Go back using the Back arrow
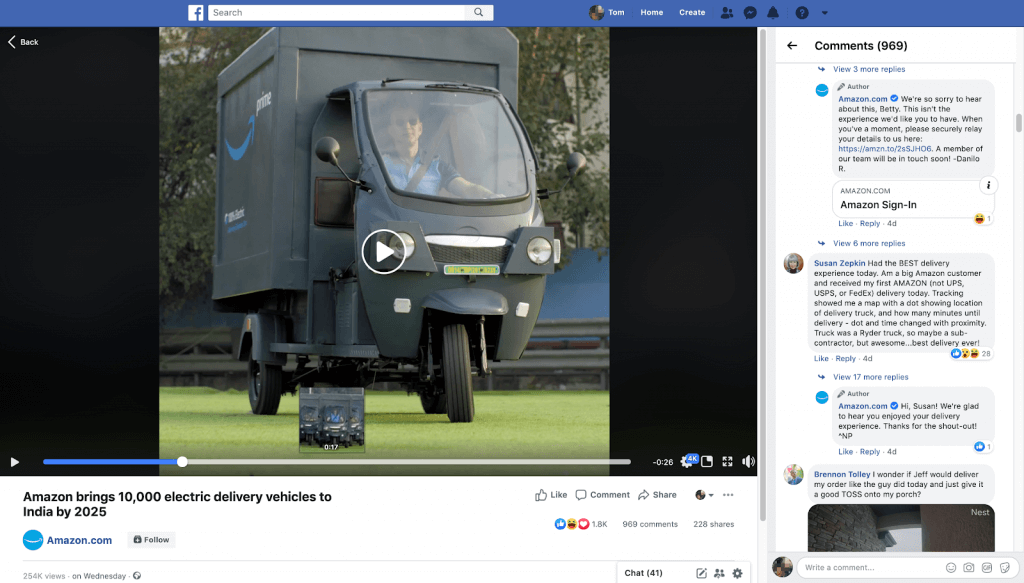The image size is (1024, 583). (x=24, y=42)
